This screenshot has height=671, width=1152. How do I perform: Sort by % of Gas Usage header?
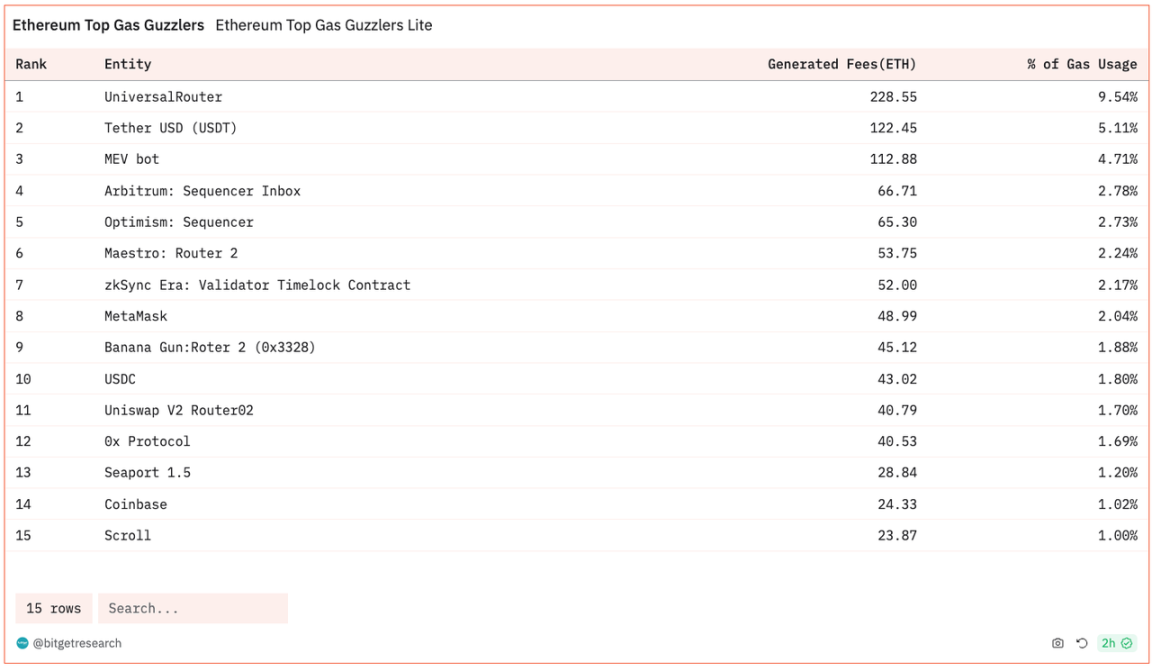(1081, 64)
